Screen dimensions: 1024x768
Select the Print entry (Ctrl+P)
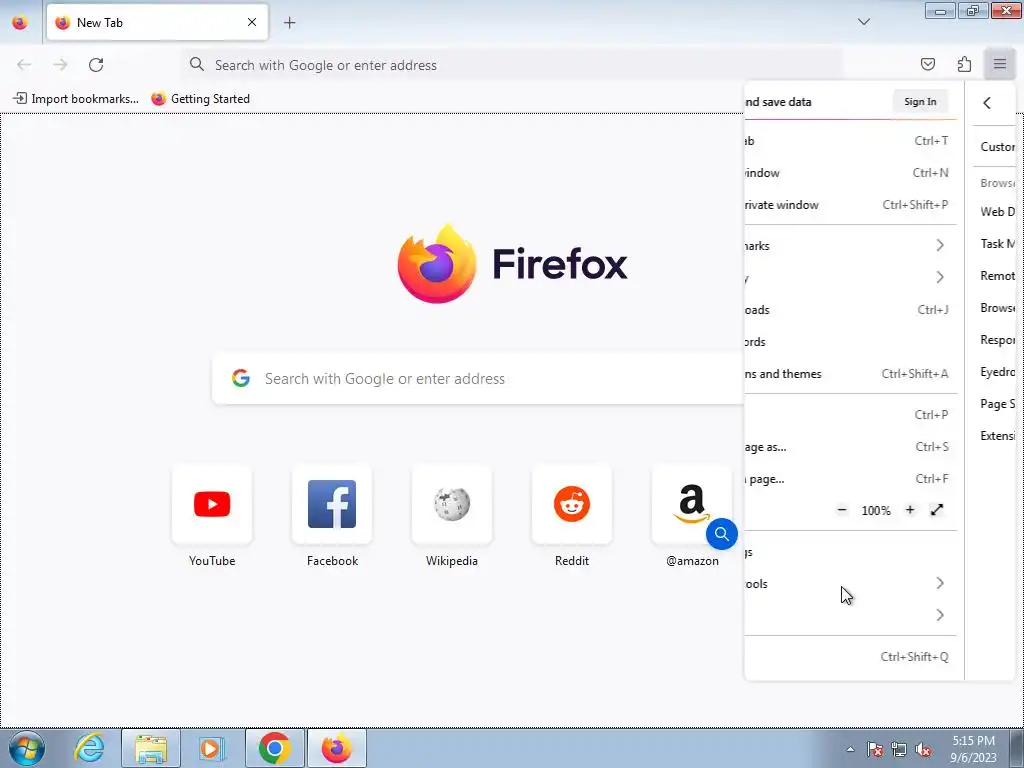click(850, 415)
